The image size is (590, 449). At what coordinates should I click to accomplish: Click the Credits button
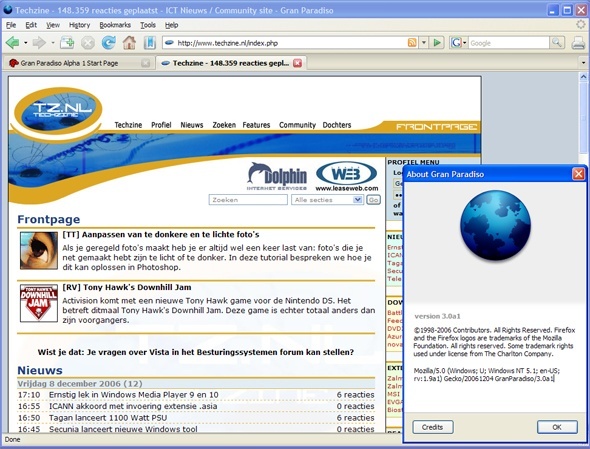(x=433, y=427)
